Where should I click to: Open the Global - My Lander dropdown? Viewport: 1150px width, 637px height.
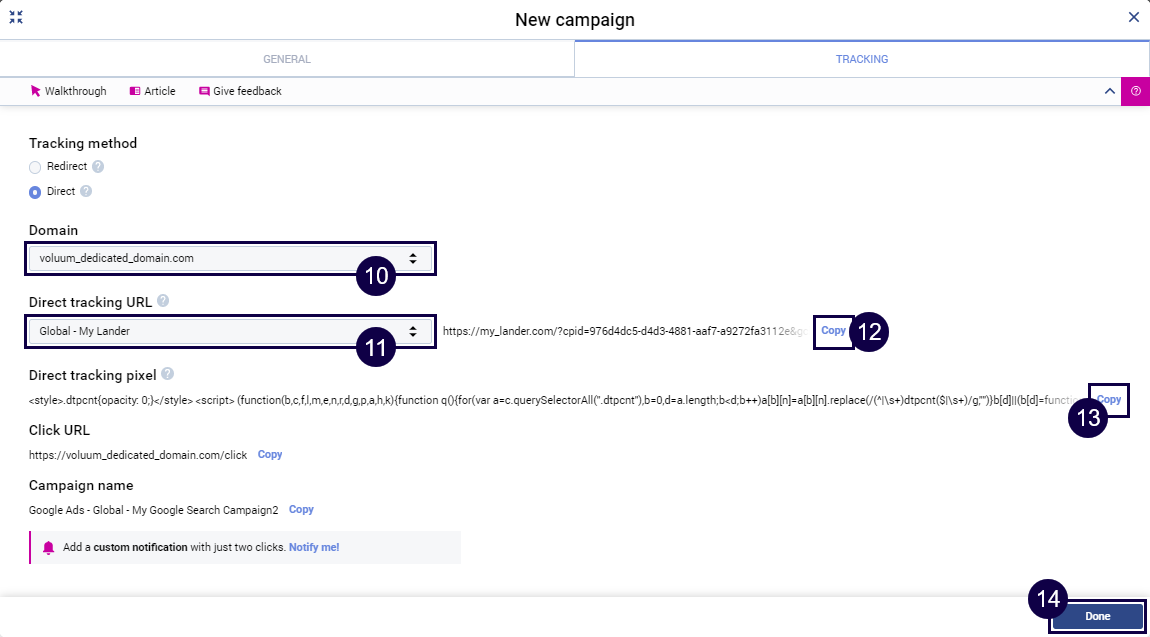(230, 331)
